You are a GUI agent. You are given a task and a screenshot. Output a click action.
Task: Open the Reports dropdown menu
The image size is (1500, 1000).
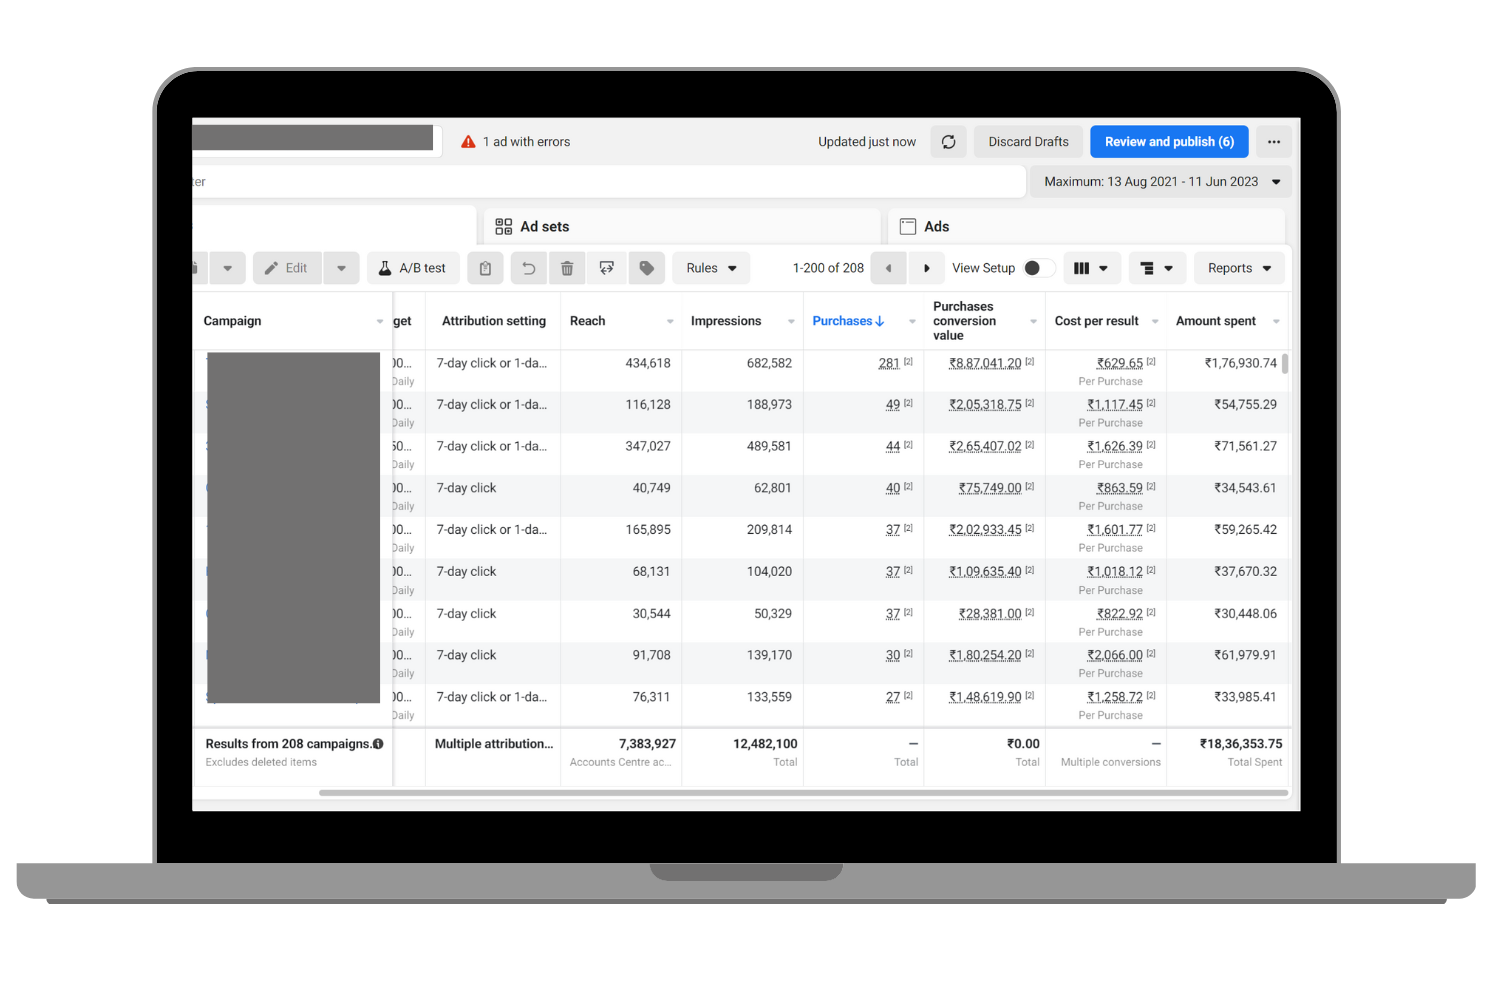(1239, 268)
